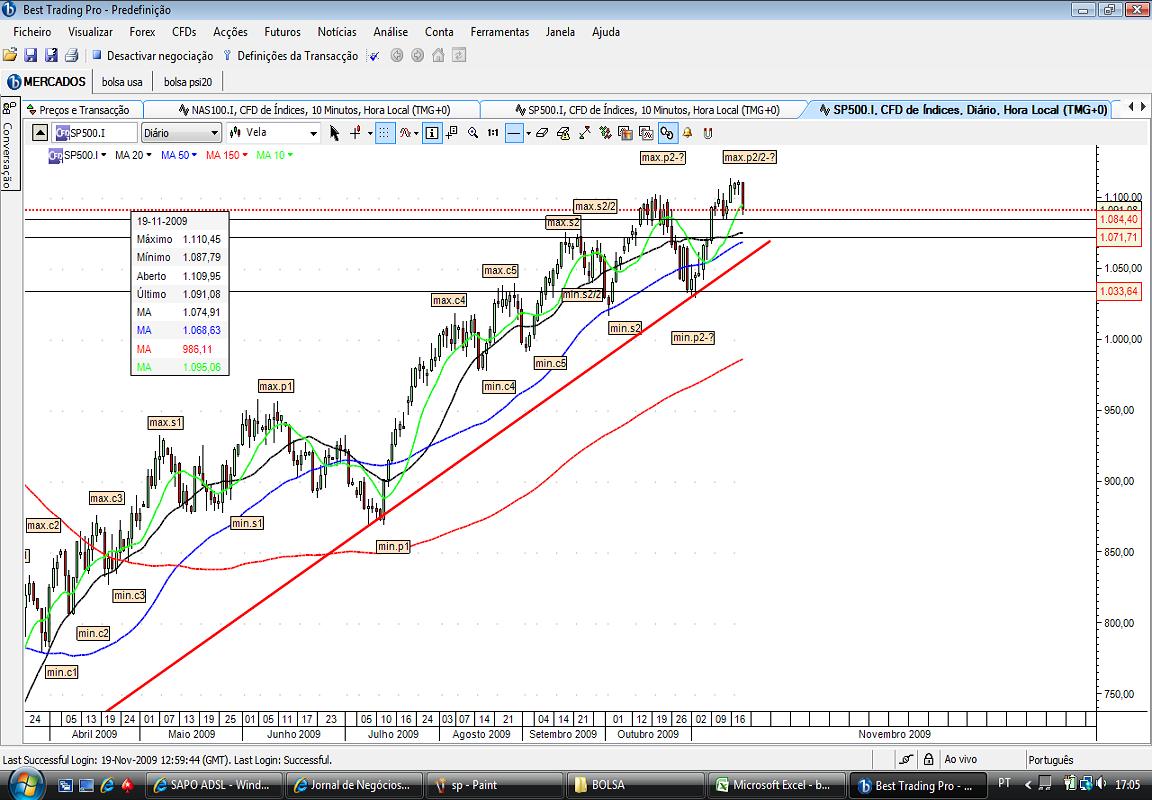This screenshot has width=1152, height=800.
Task: Navigate back with left arrow circle
Action: coord(397,55)
